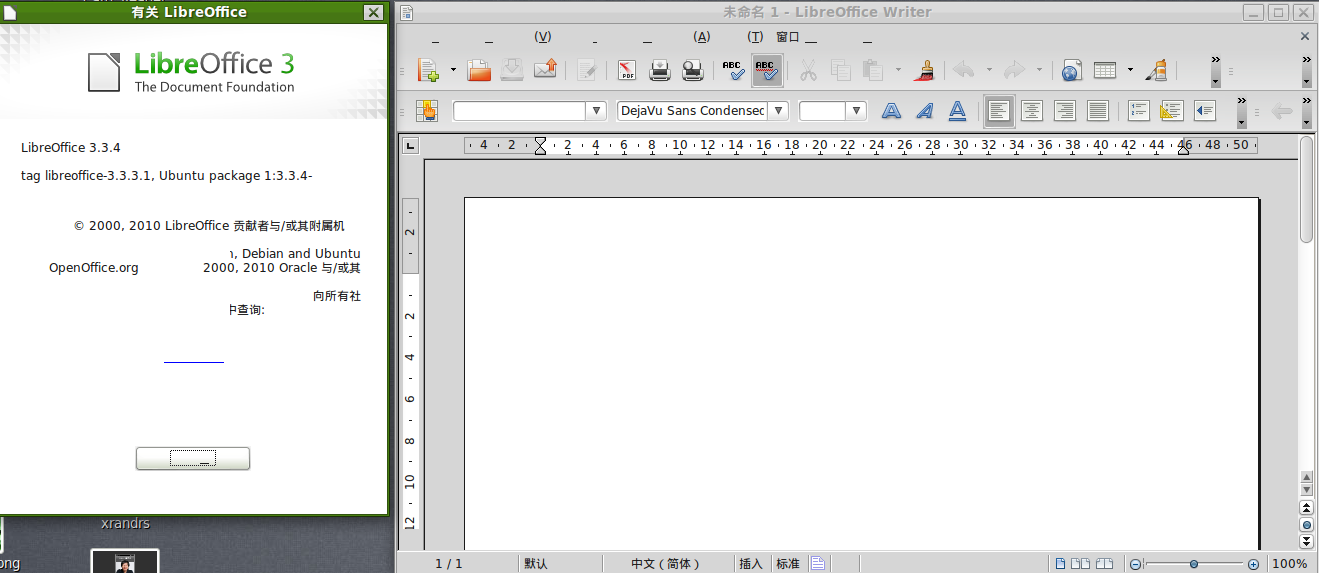The image size is (1319, 573).
Task: Click in the paragraph style input field
Action: tap(519, 111)
